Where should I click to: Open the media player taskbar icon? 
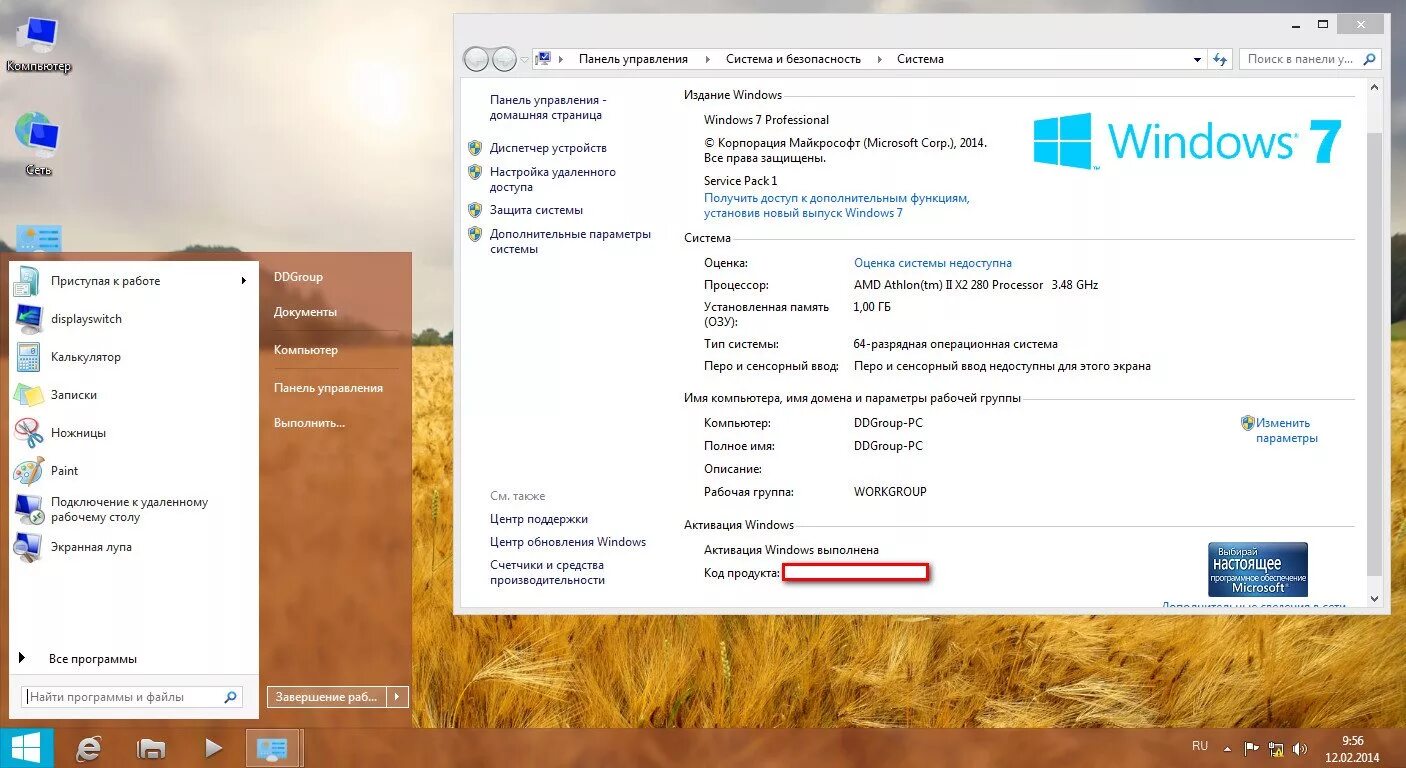point(212,748)
